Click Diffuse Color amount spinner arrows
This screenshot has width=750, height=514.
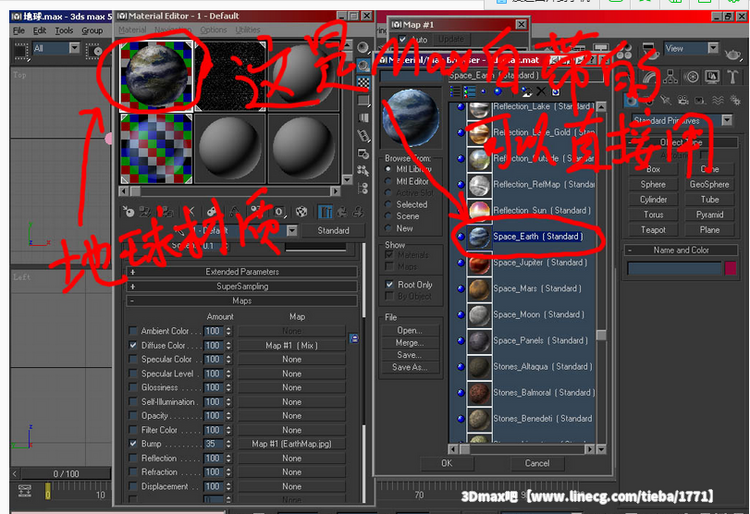click(x=229, y=345)
